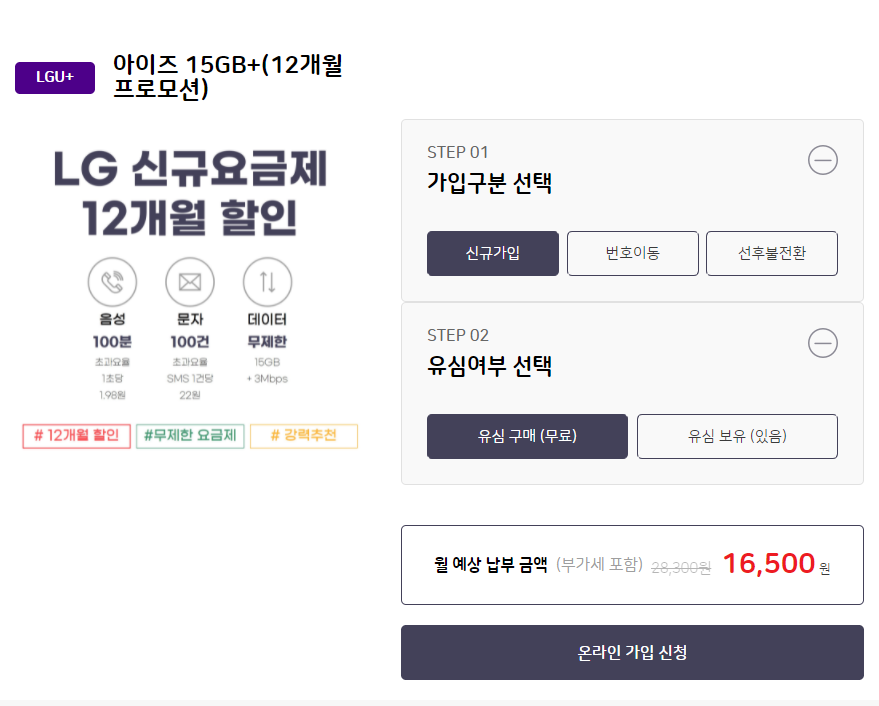The image size is (879, 706).
Task: Click the #무제한 요금제 green tag
Action: pyautogui.click(x=190, y=436)
